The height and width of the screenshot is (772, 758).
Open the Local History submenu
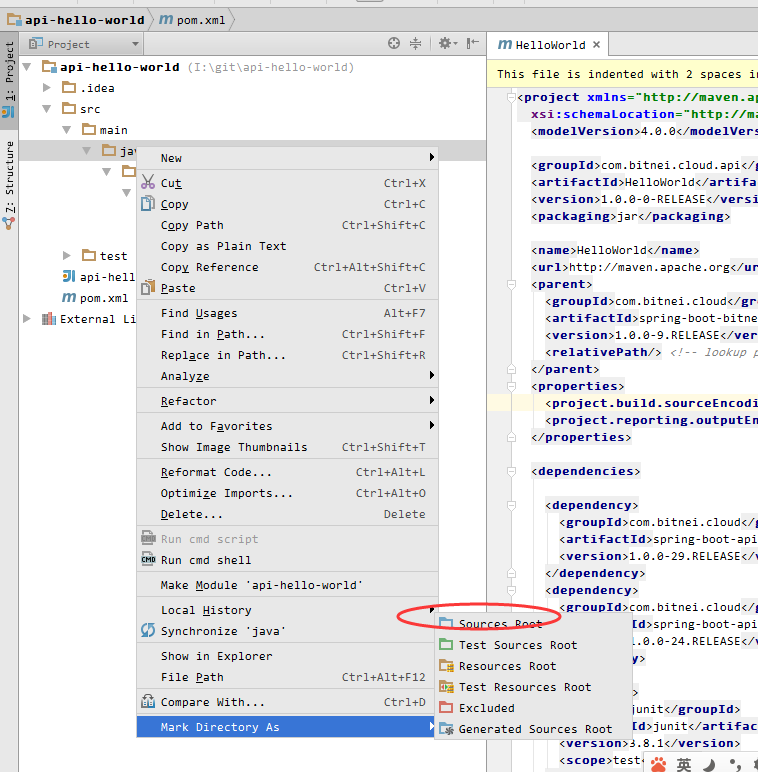coord(287,610)
